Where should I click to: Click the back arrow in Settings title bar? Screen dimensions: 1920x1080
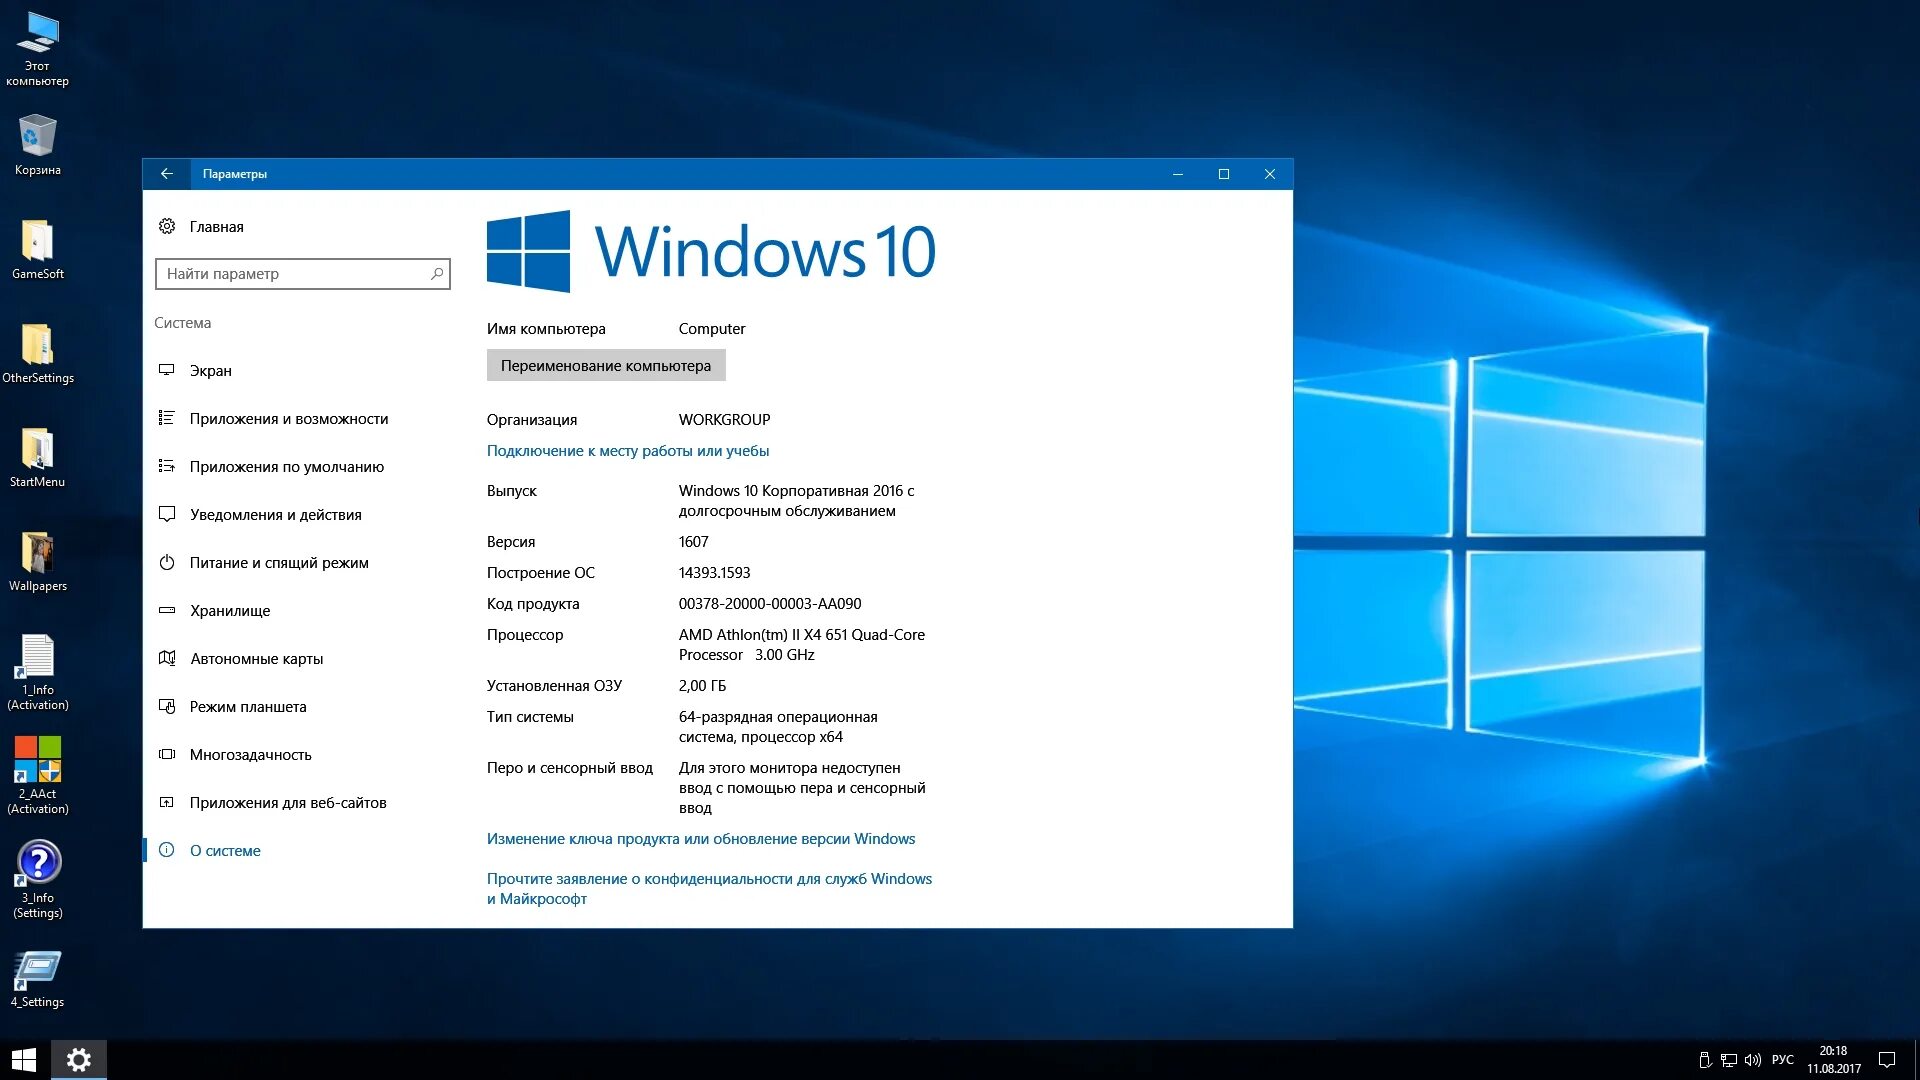pyautogui.click(x=167, y=174)
